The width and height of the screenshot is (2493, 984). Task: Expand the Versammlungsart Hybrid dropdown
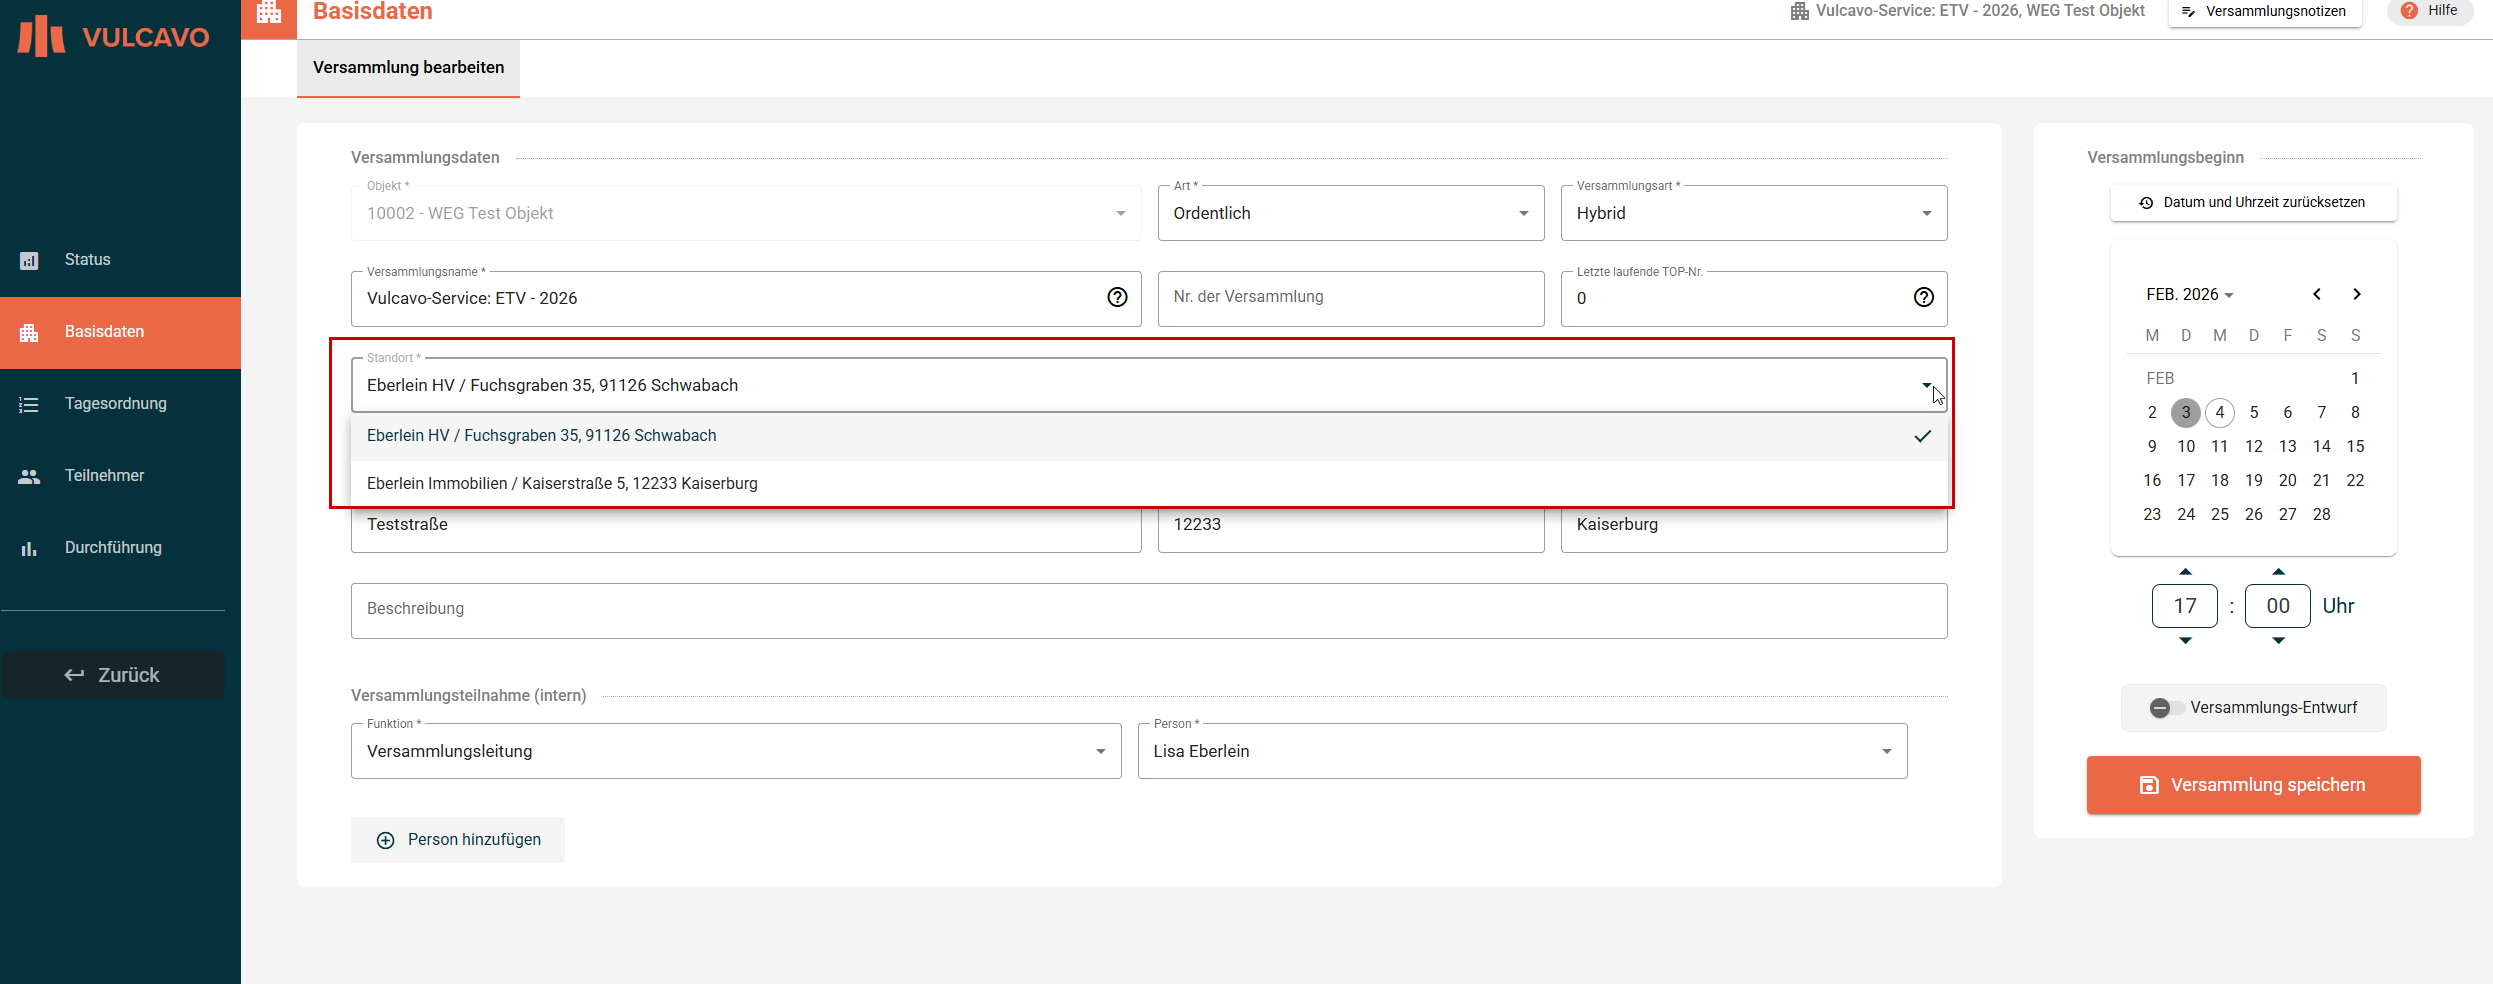pyautogui.click(x=1753, y=213)
